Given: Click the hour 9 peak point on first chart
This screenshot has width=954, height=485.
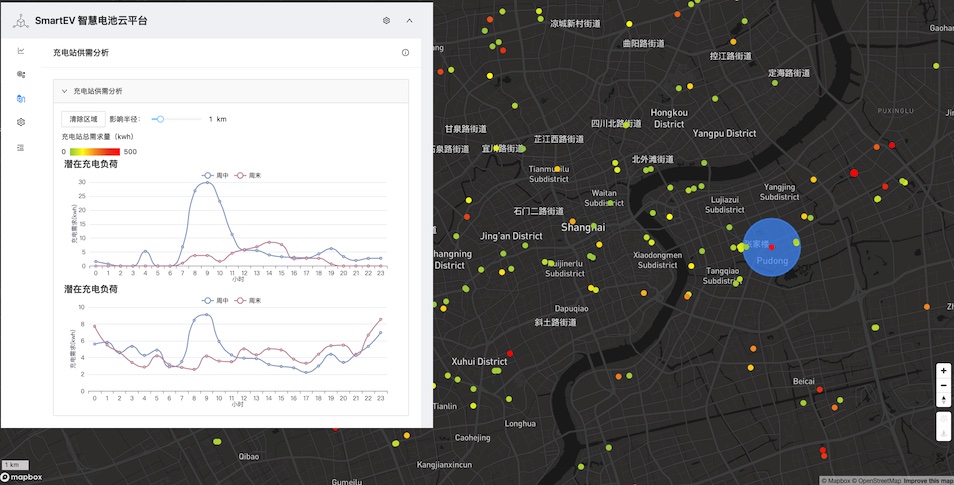Looking at the screenshot, I should pos(207,183).
